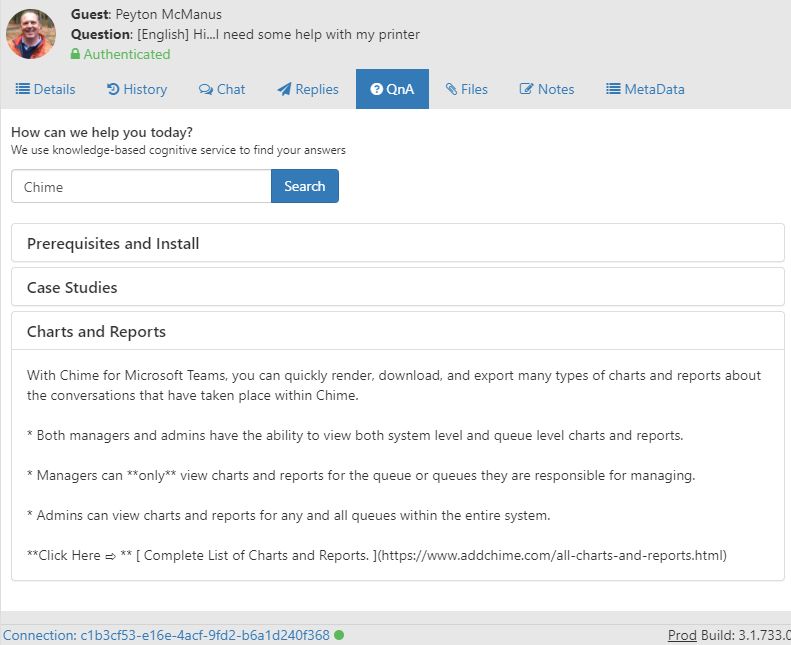Click the green connection status dot

(x=339, y=635)
